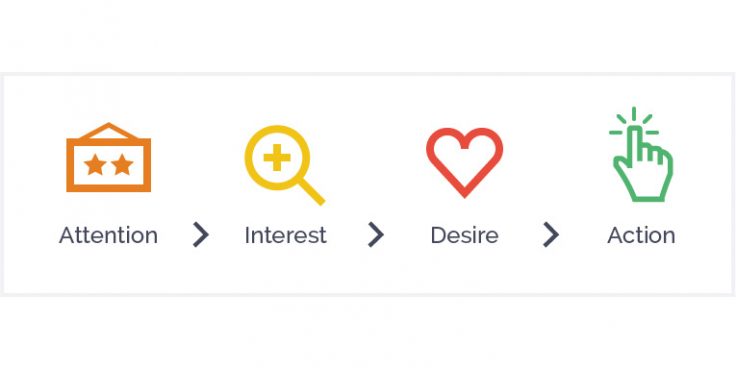Click empty panel space below the step labels
736x368 pixels.
pyautogui.click(x=368, y=272)
